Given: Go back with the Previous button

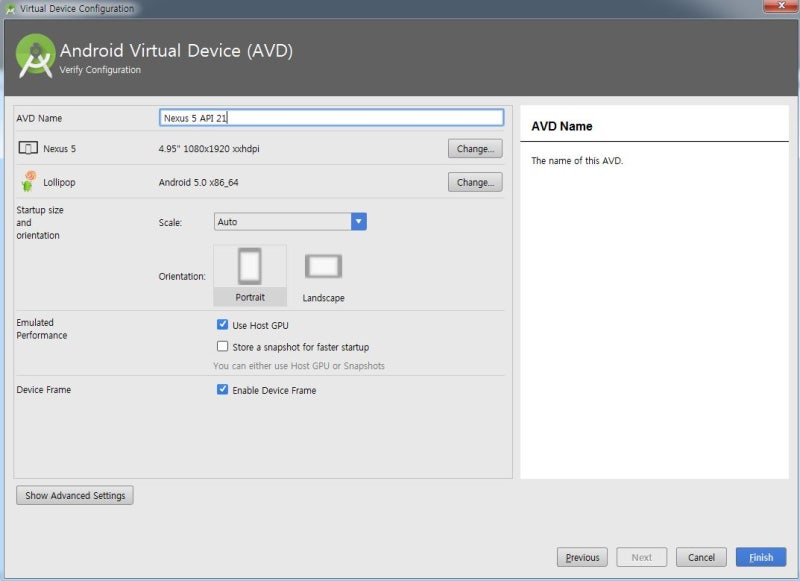Looking at the screenshot, I should [582, 557].
